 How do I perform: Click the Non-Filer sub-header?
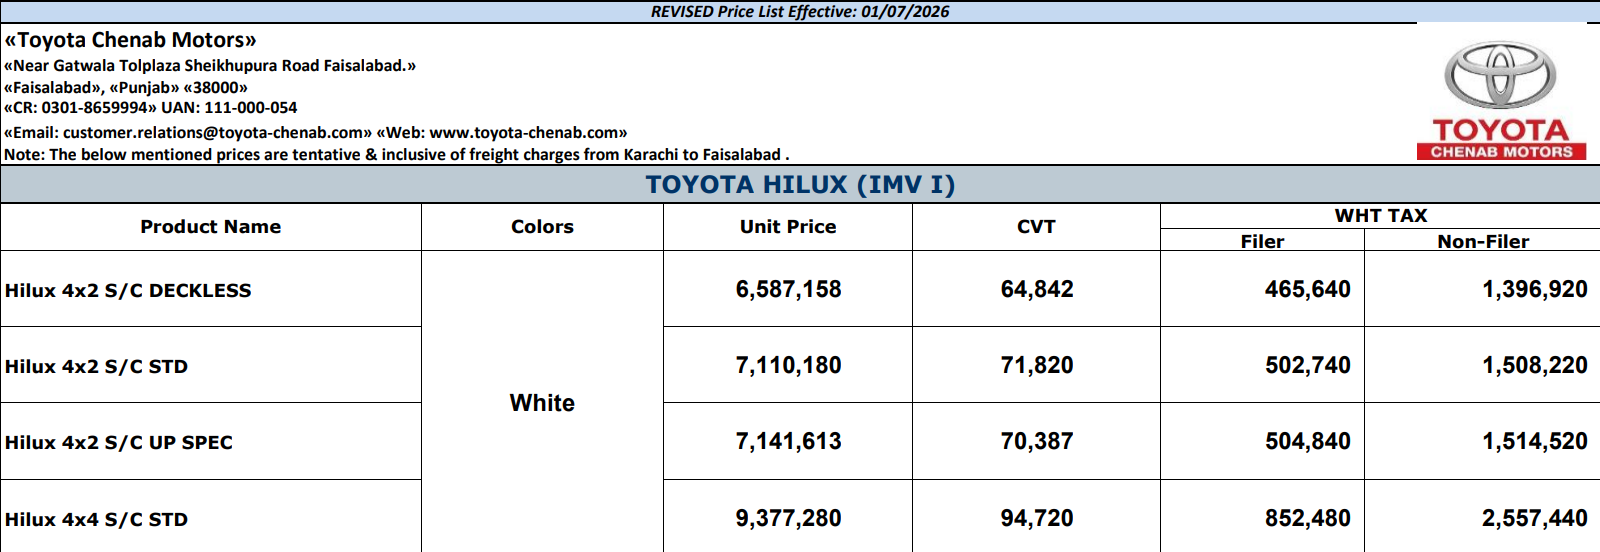1483,241
